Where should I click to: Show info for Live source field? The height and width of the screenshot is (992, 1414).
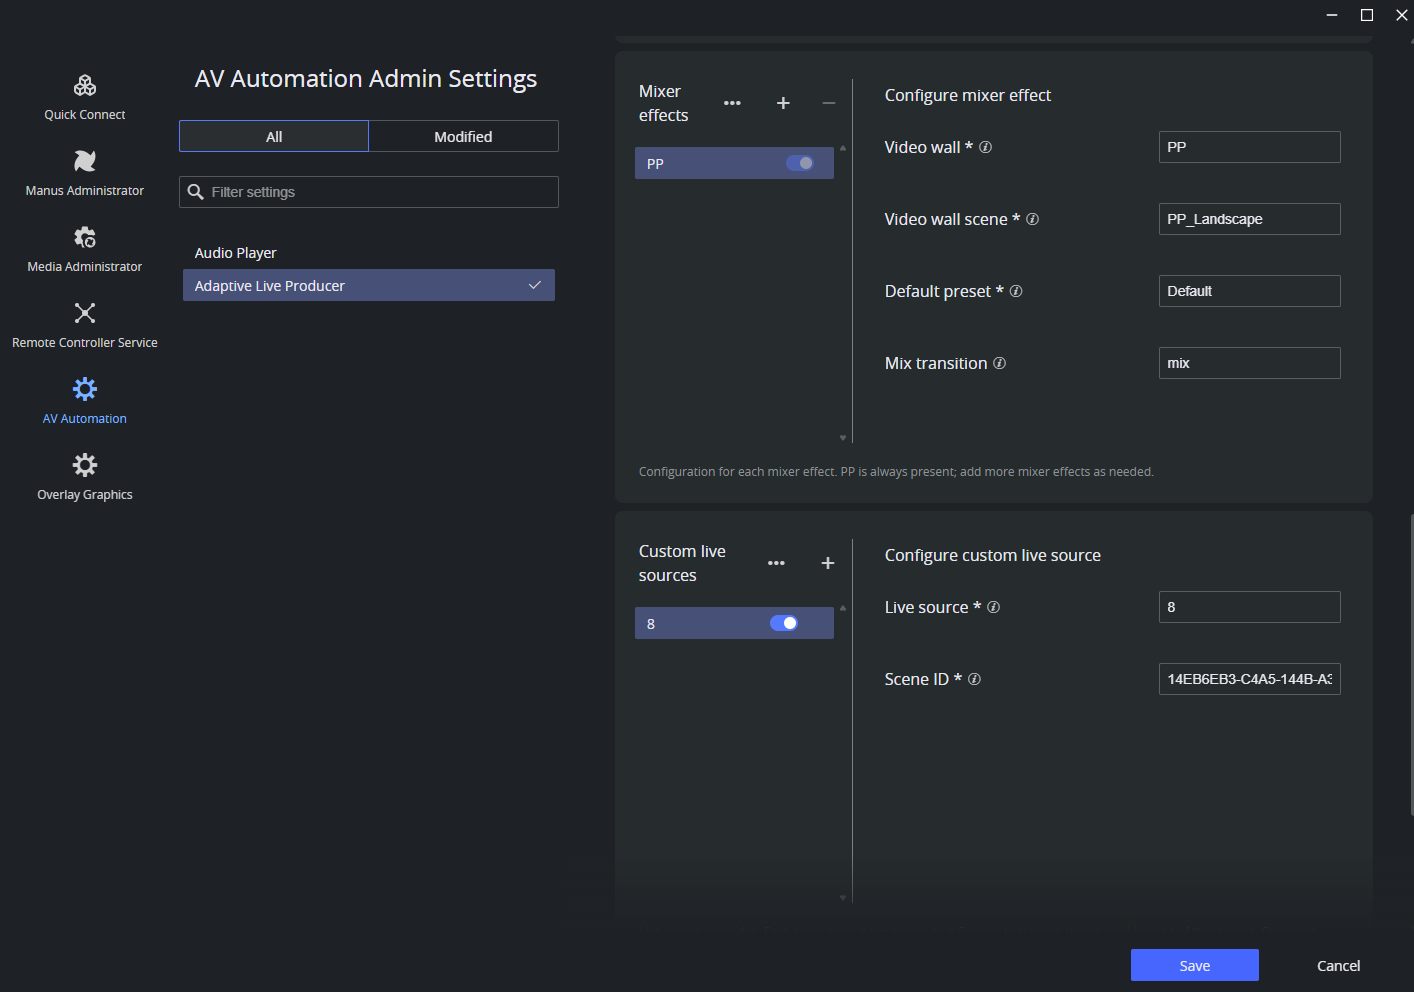click(x=993, y=607)
